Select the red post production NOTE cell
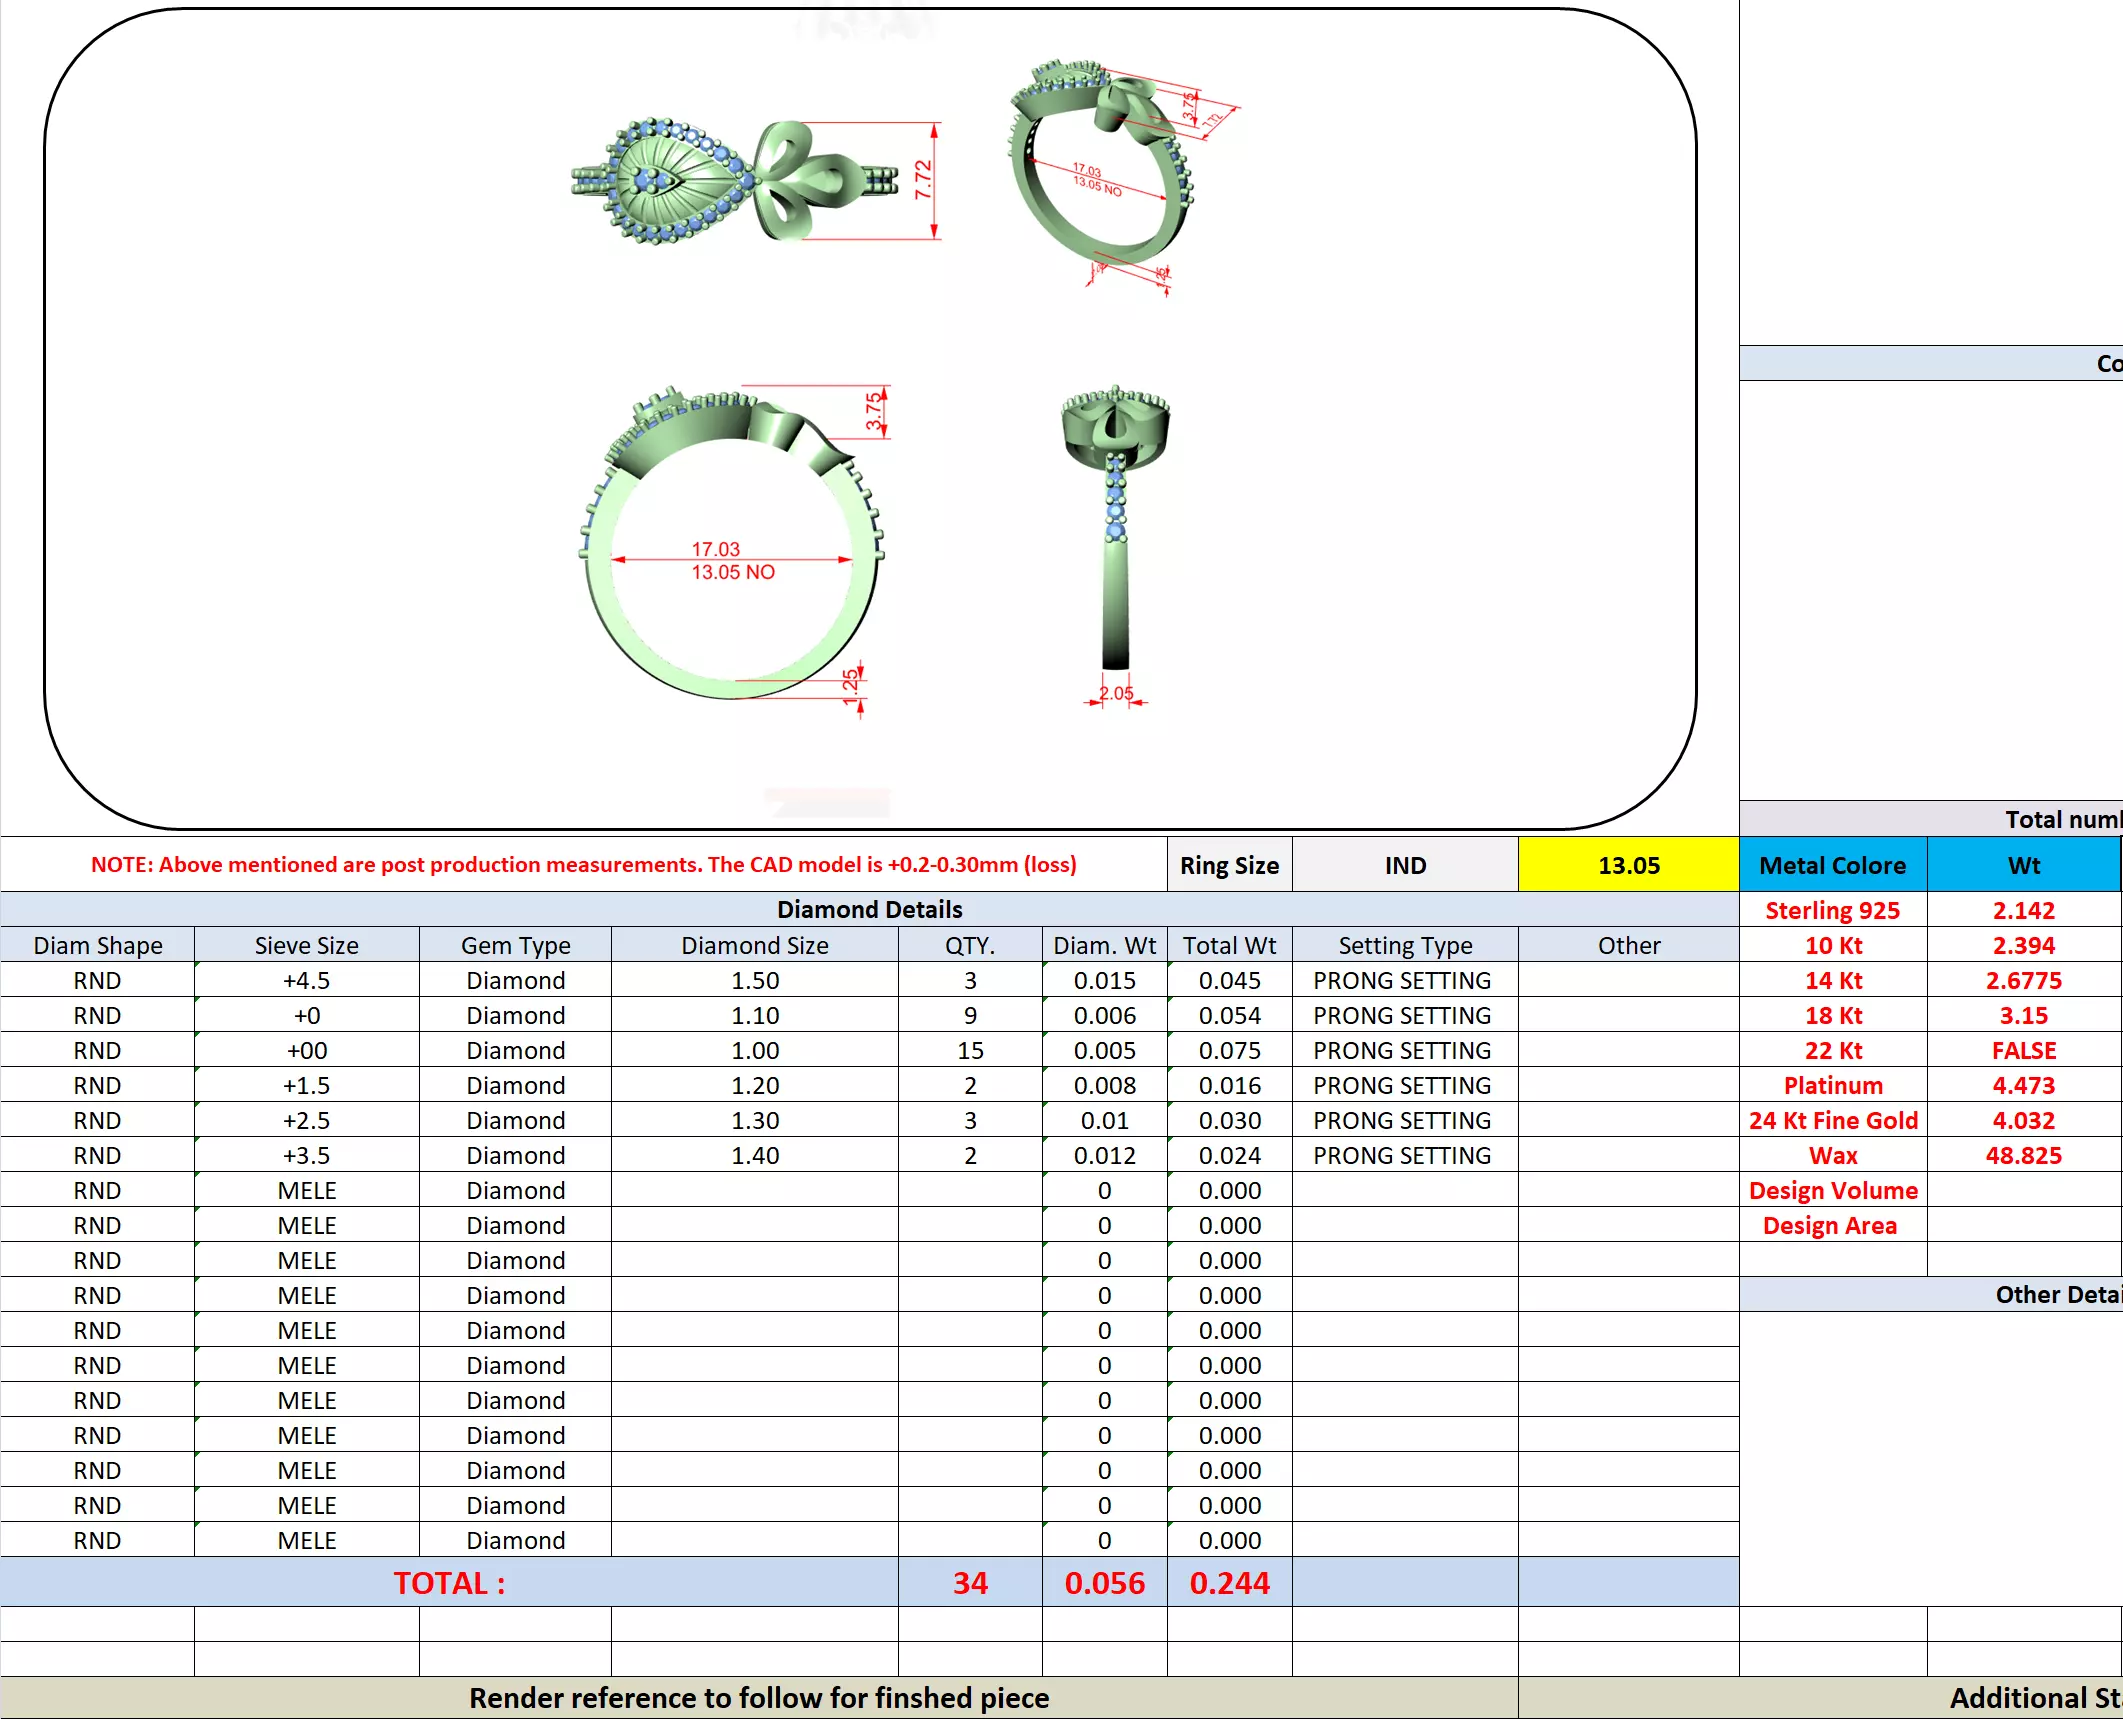This screenshot has width=2123, height=1719. (x=583, y=865)
